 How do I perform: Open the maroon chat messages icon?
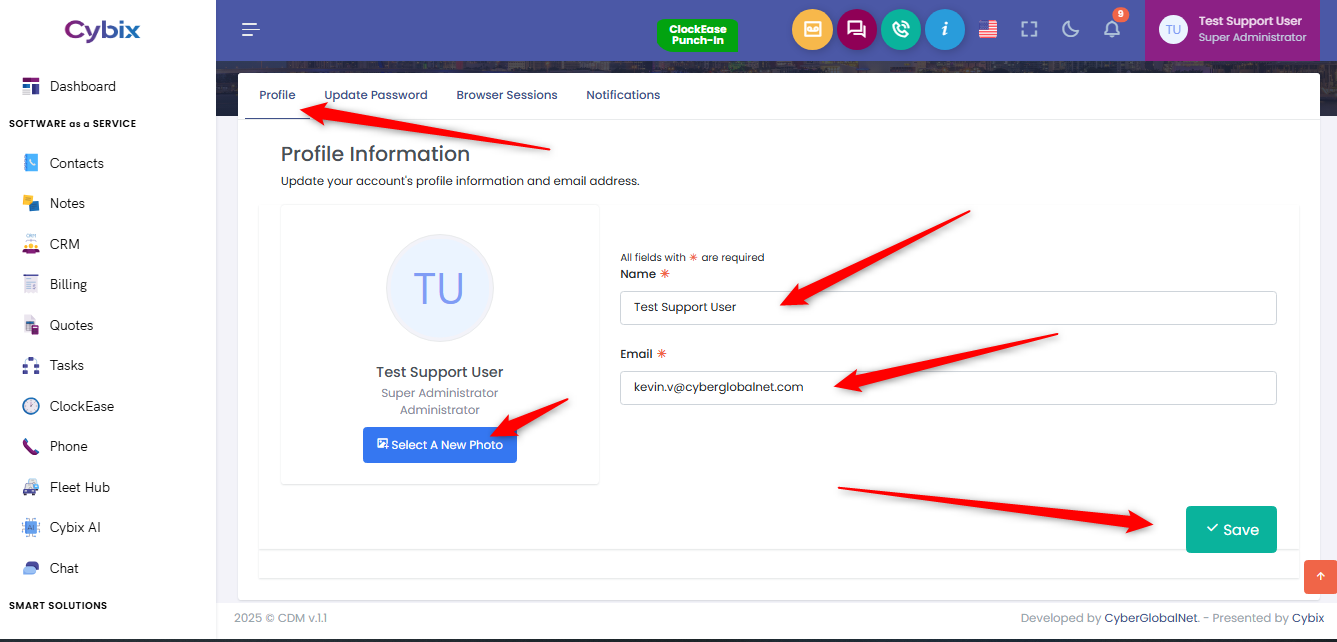click(x=857, y=30)
